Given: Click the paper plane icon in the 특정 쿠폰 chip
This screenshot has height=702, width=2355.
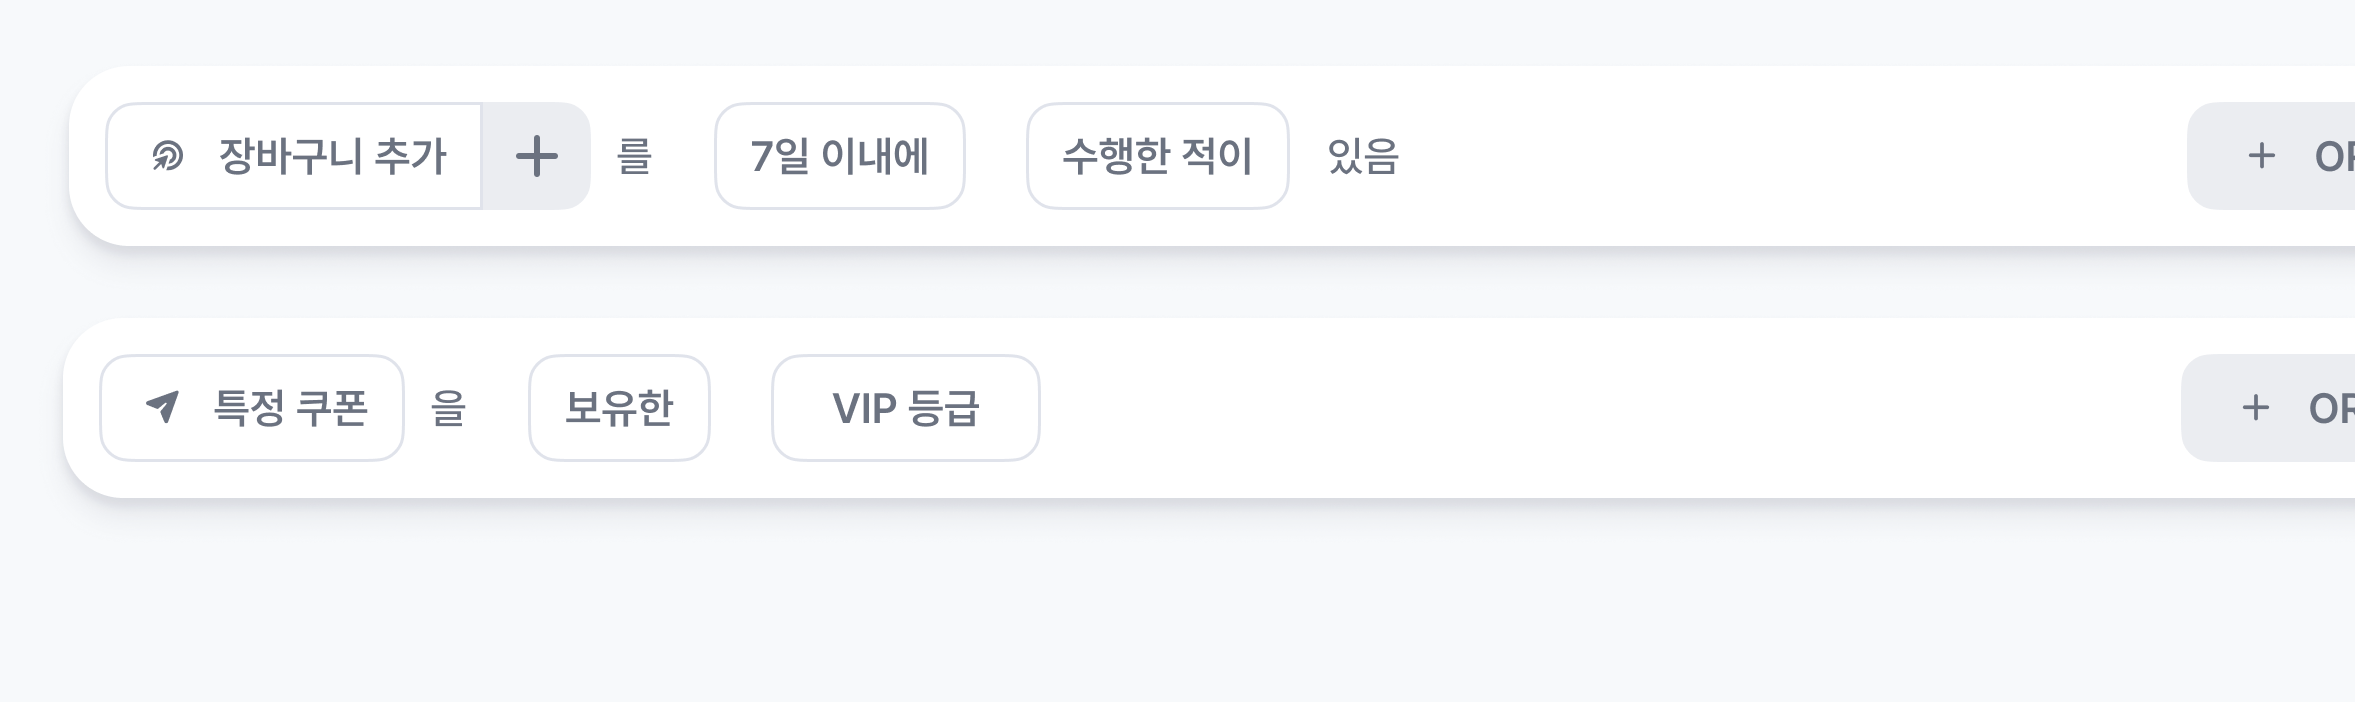Looking at the screenshot, I should 163,407.
